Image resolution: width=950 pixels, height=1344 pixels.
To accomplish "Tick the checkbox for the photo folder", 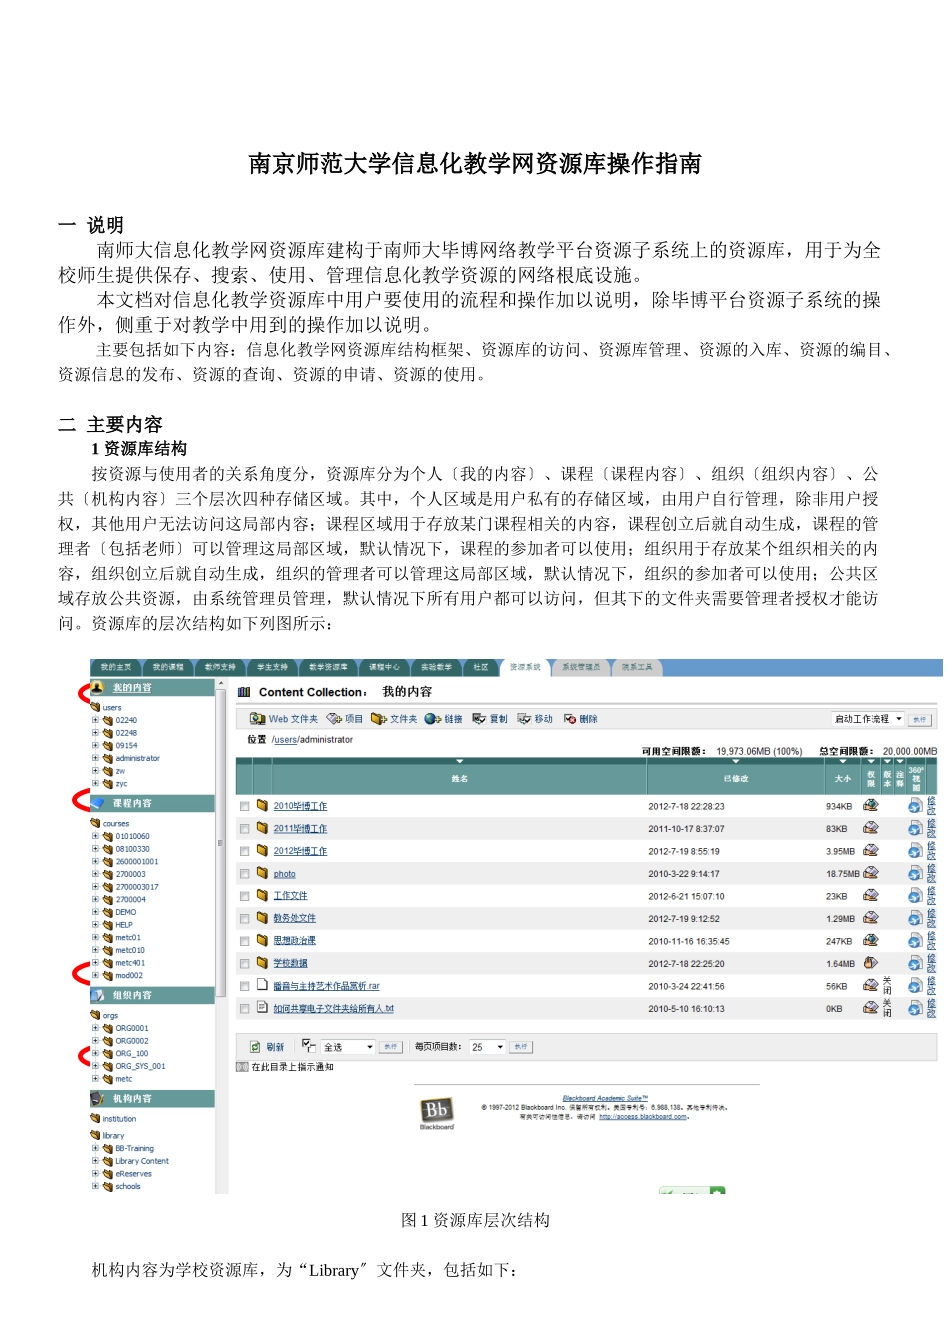I will [244, 874].
